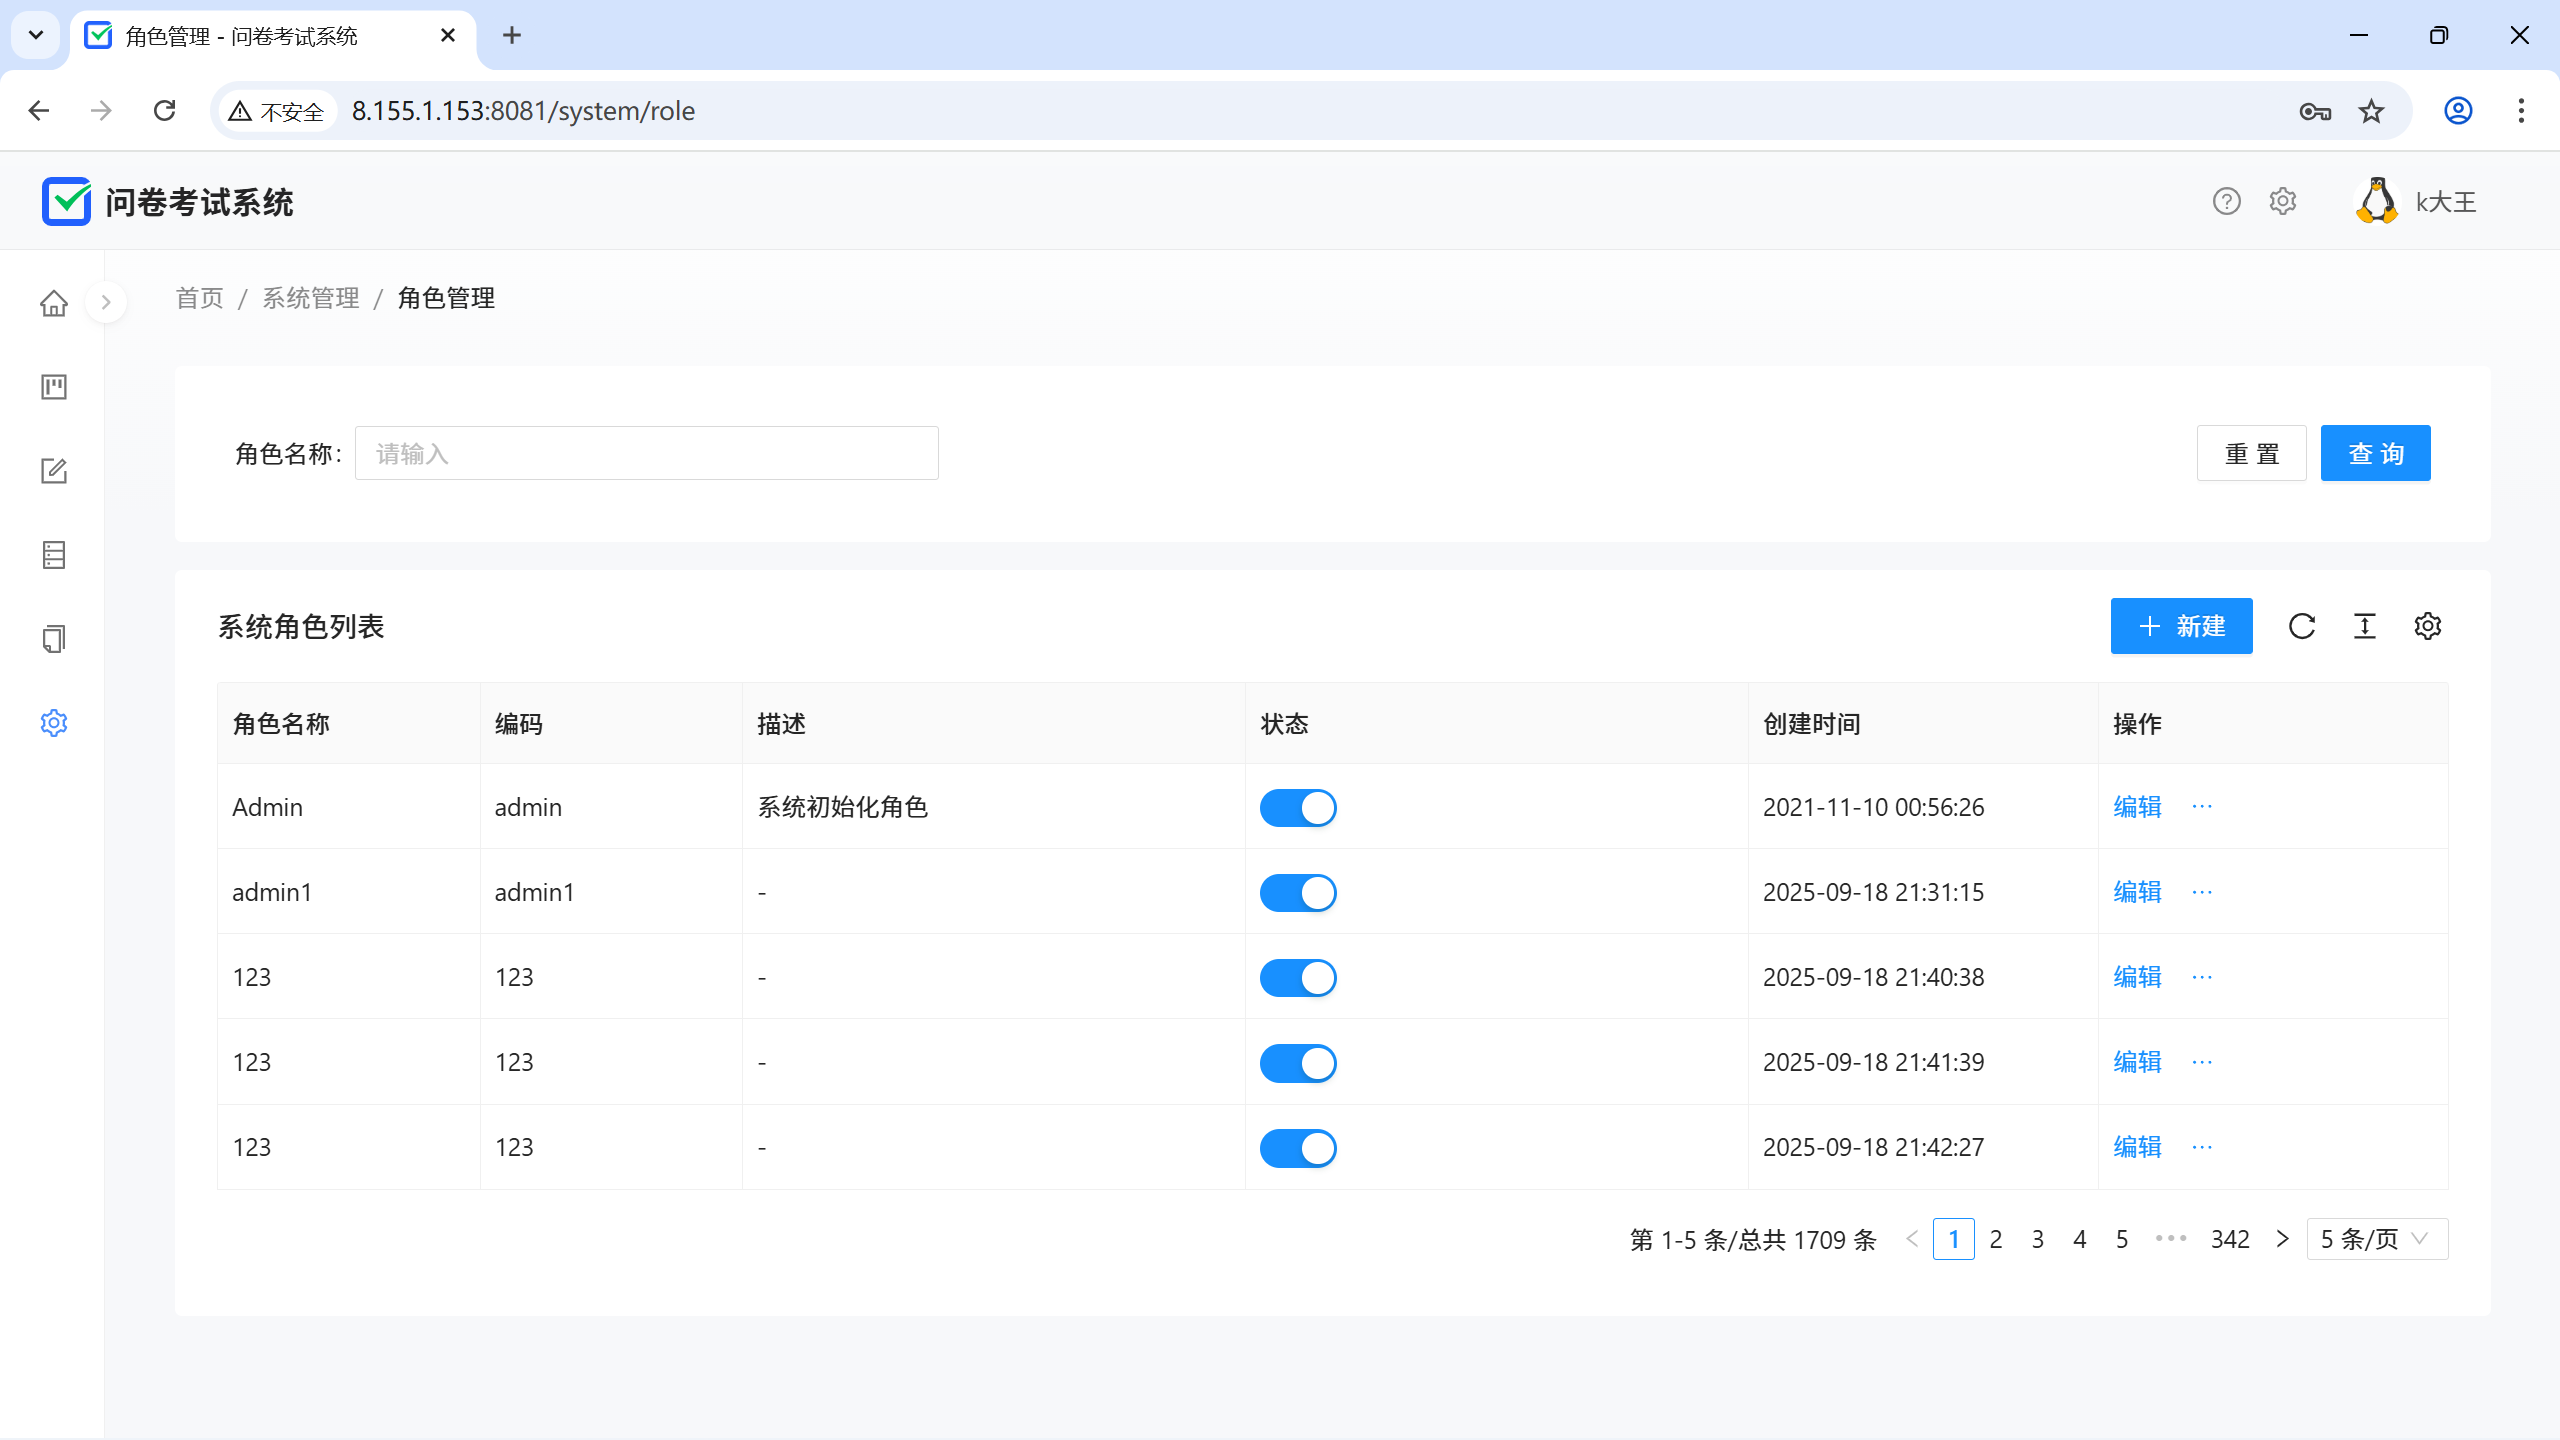The height and width of the screenshot is (1440, 2560).
Task: Go to 系统管理 in the breadcrumb
Action: tap(311, 298)
